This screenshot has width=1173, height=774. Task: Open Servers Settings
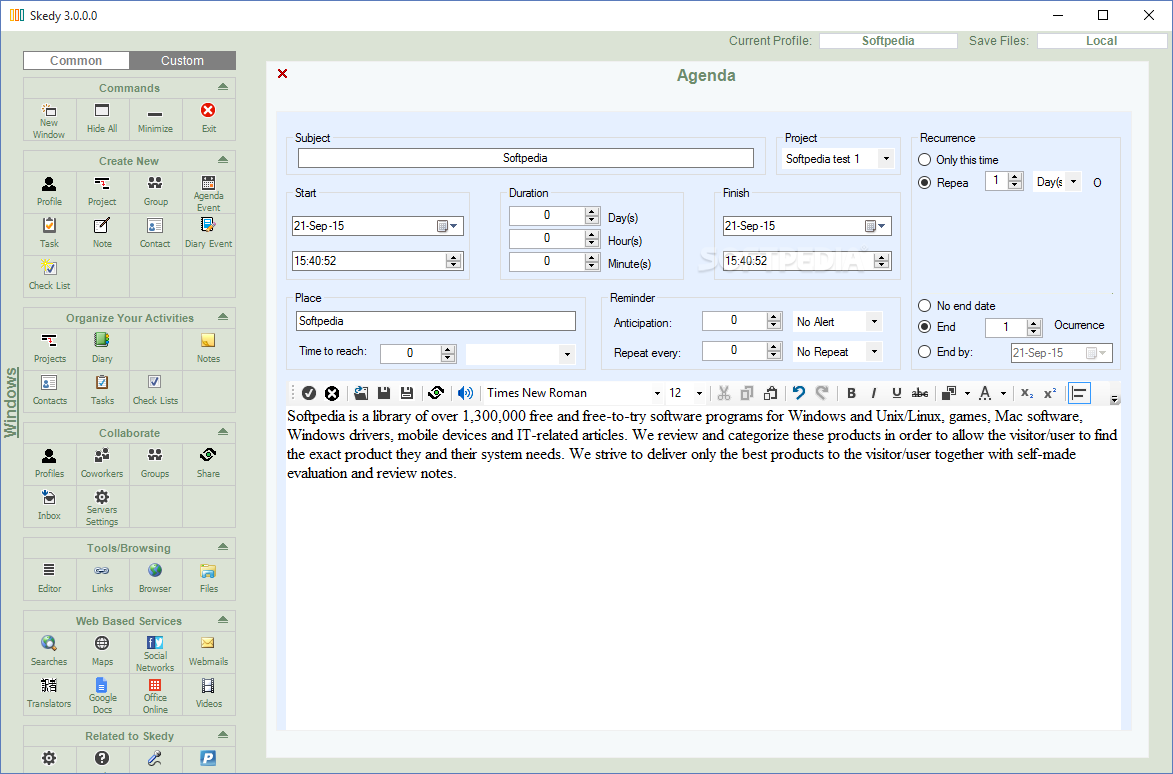102,507
